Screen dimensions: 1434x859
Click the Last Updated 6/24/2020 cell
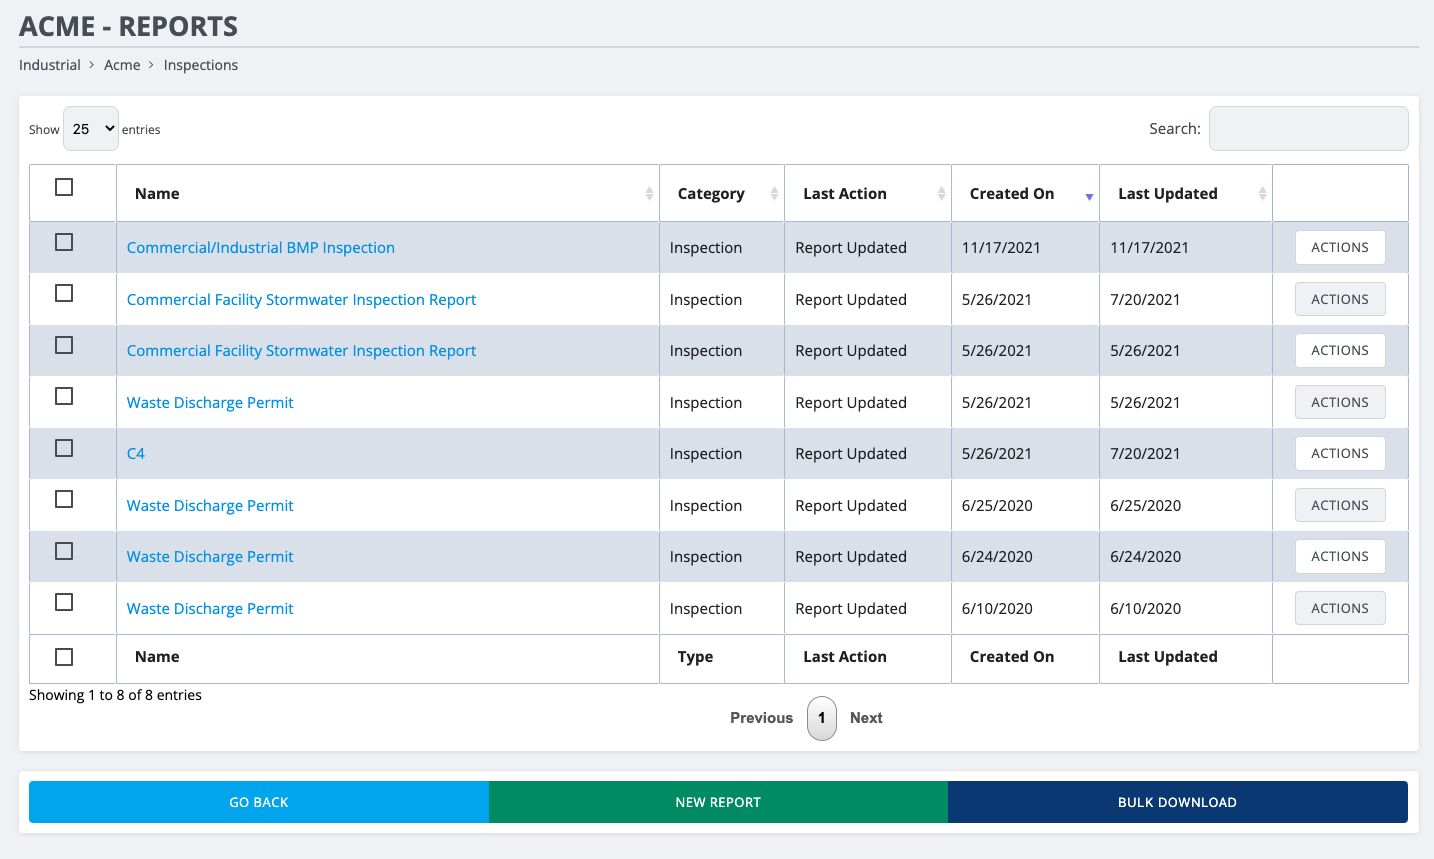1146,557
